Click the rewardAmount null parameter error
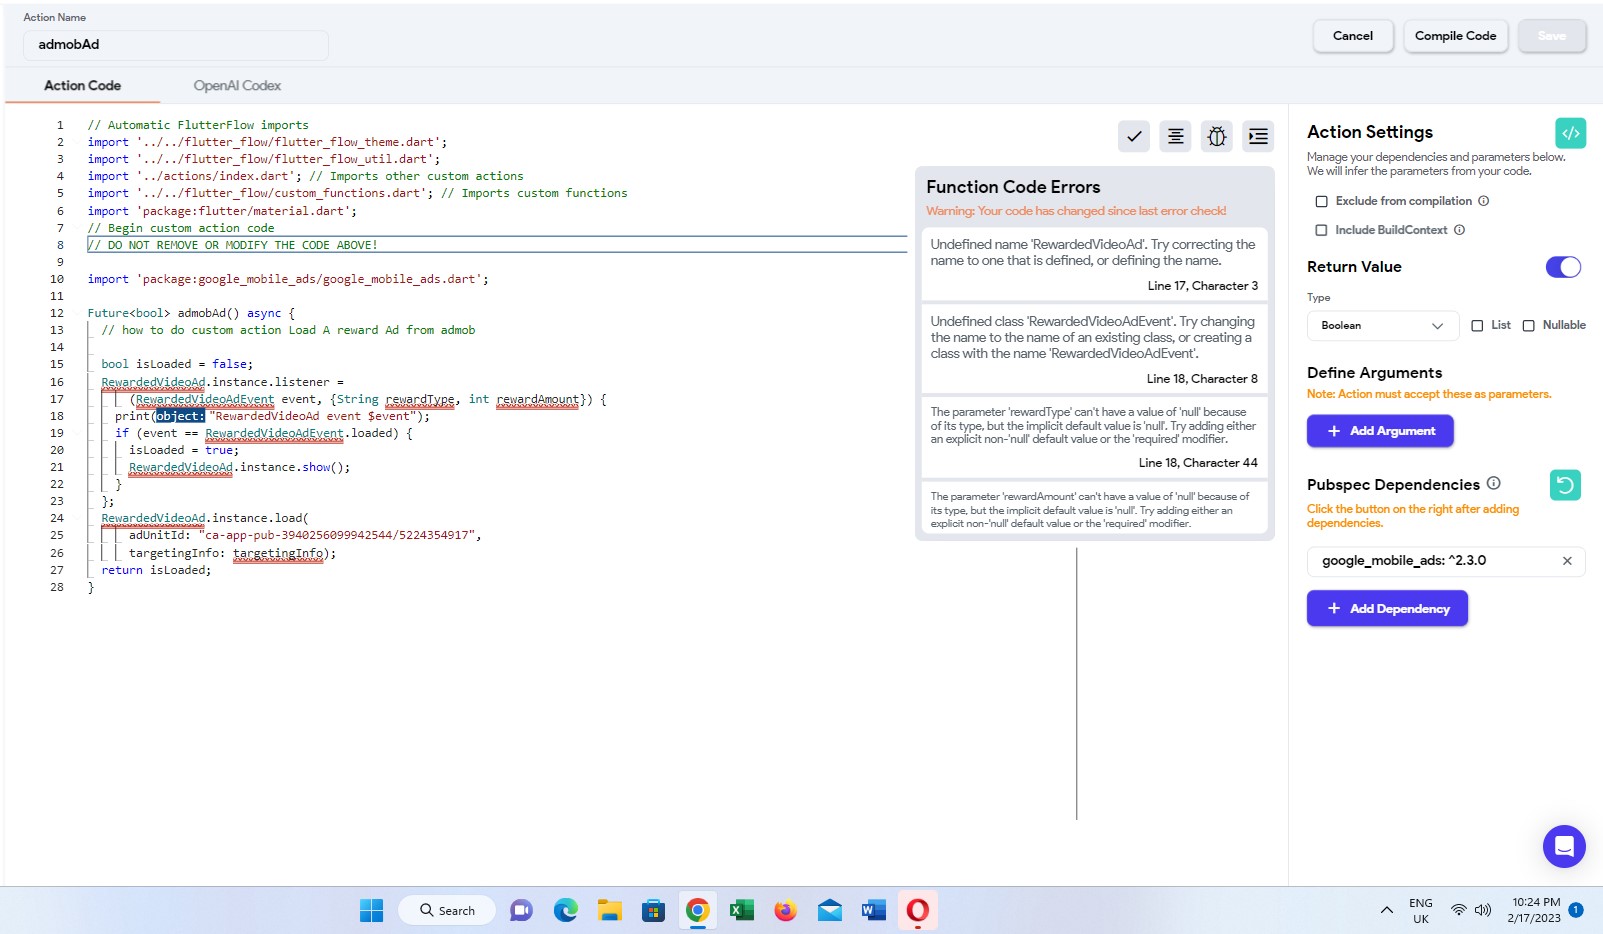This screenshot has width=1603, height=934. click(1094, 509)
